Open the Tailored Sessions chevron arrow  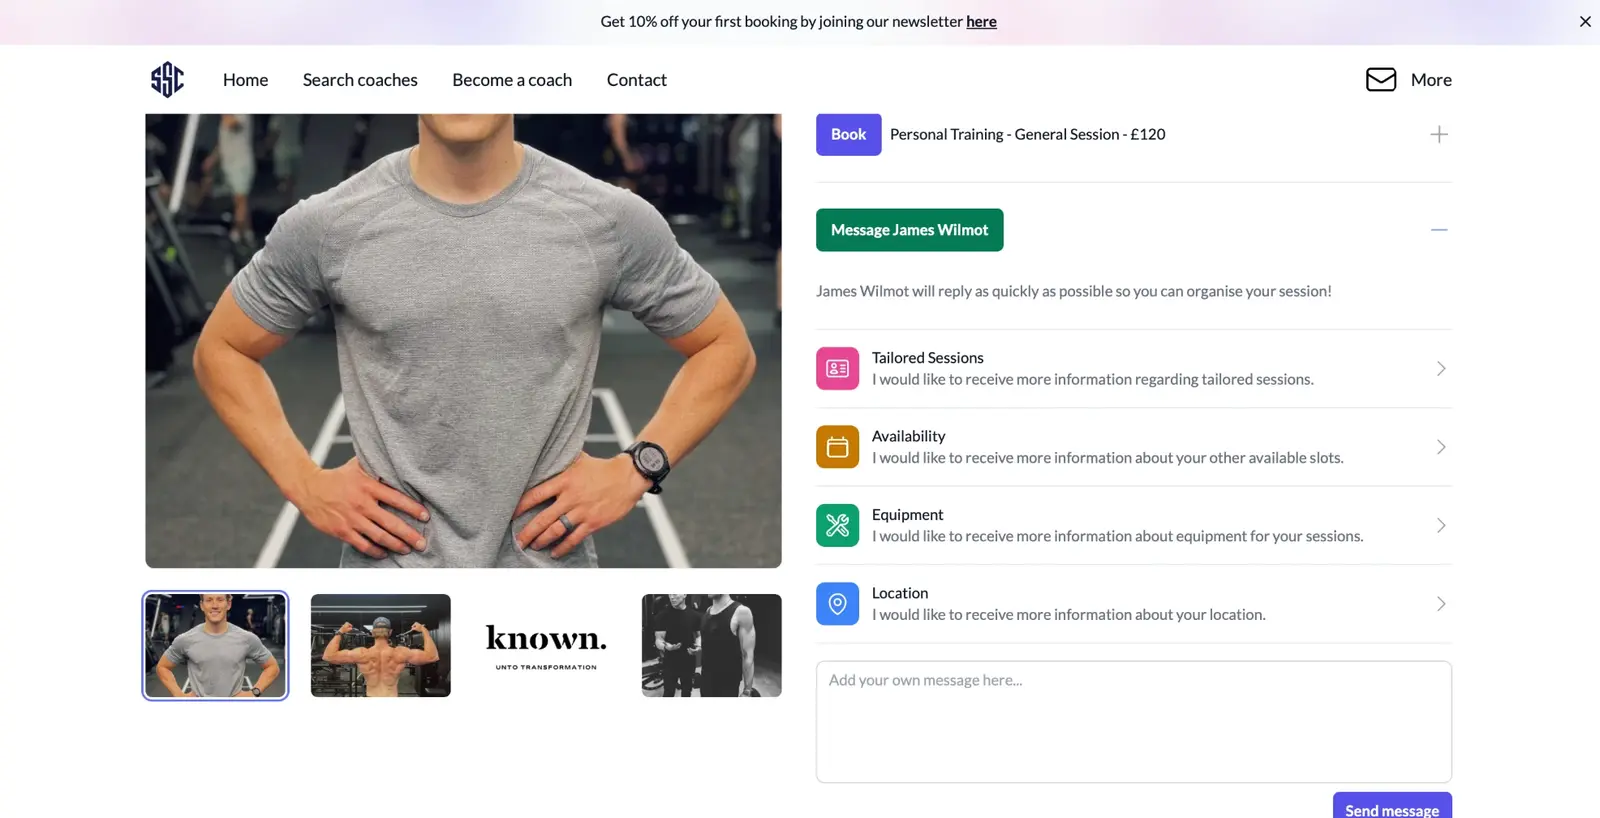point(1441,368)
